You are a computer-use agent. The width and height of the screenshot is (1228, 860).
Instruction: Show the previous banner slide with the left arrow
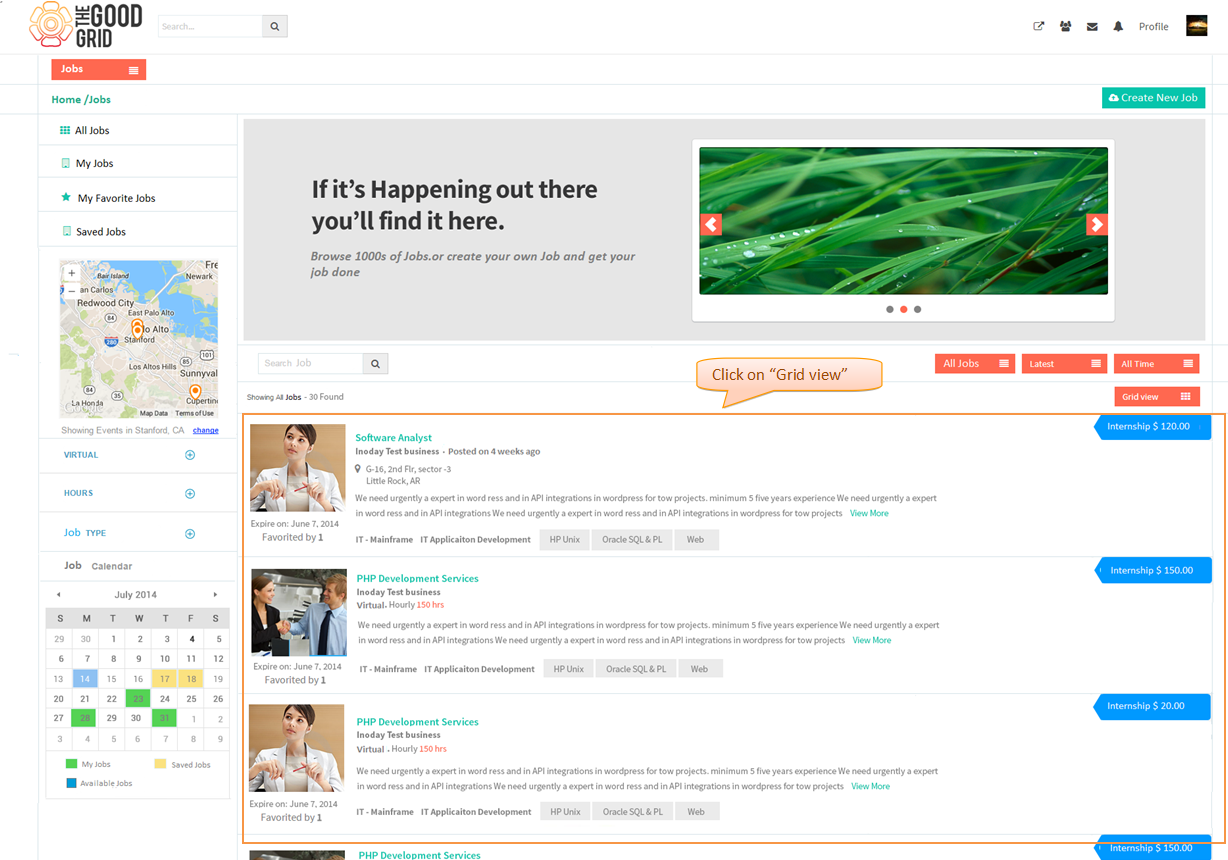(711, 224)
